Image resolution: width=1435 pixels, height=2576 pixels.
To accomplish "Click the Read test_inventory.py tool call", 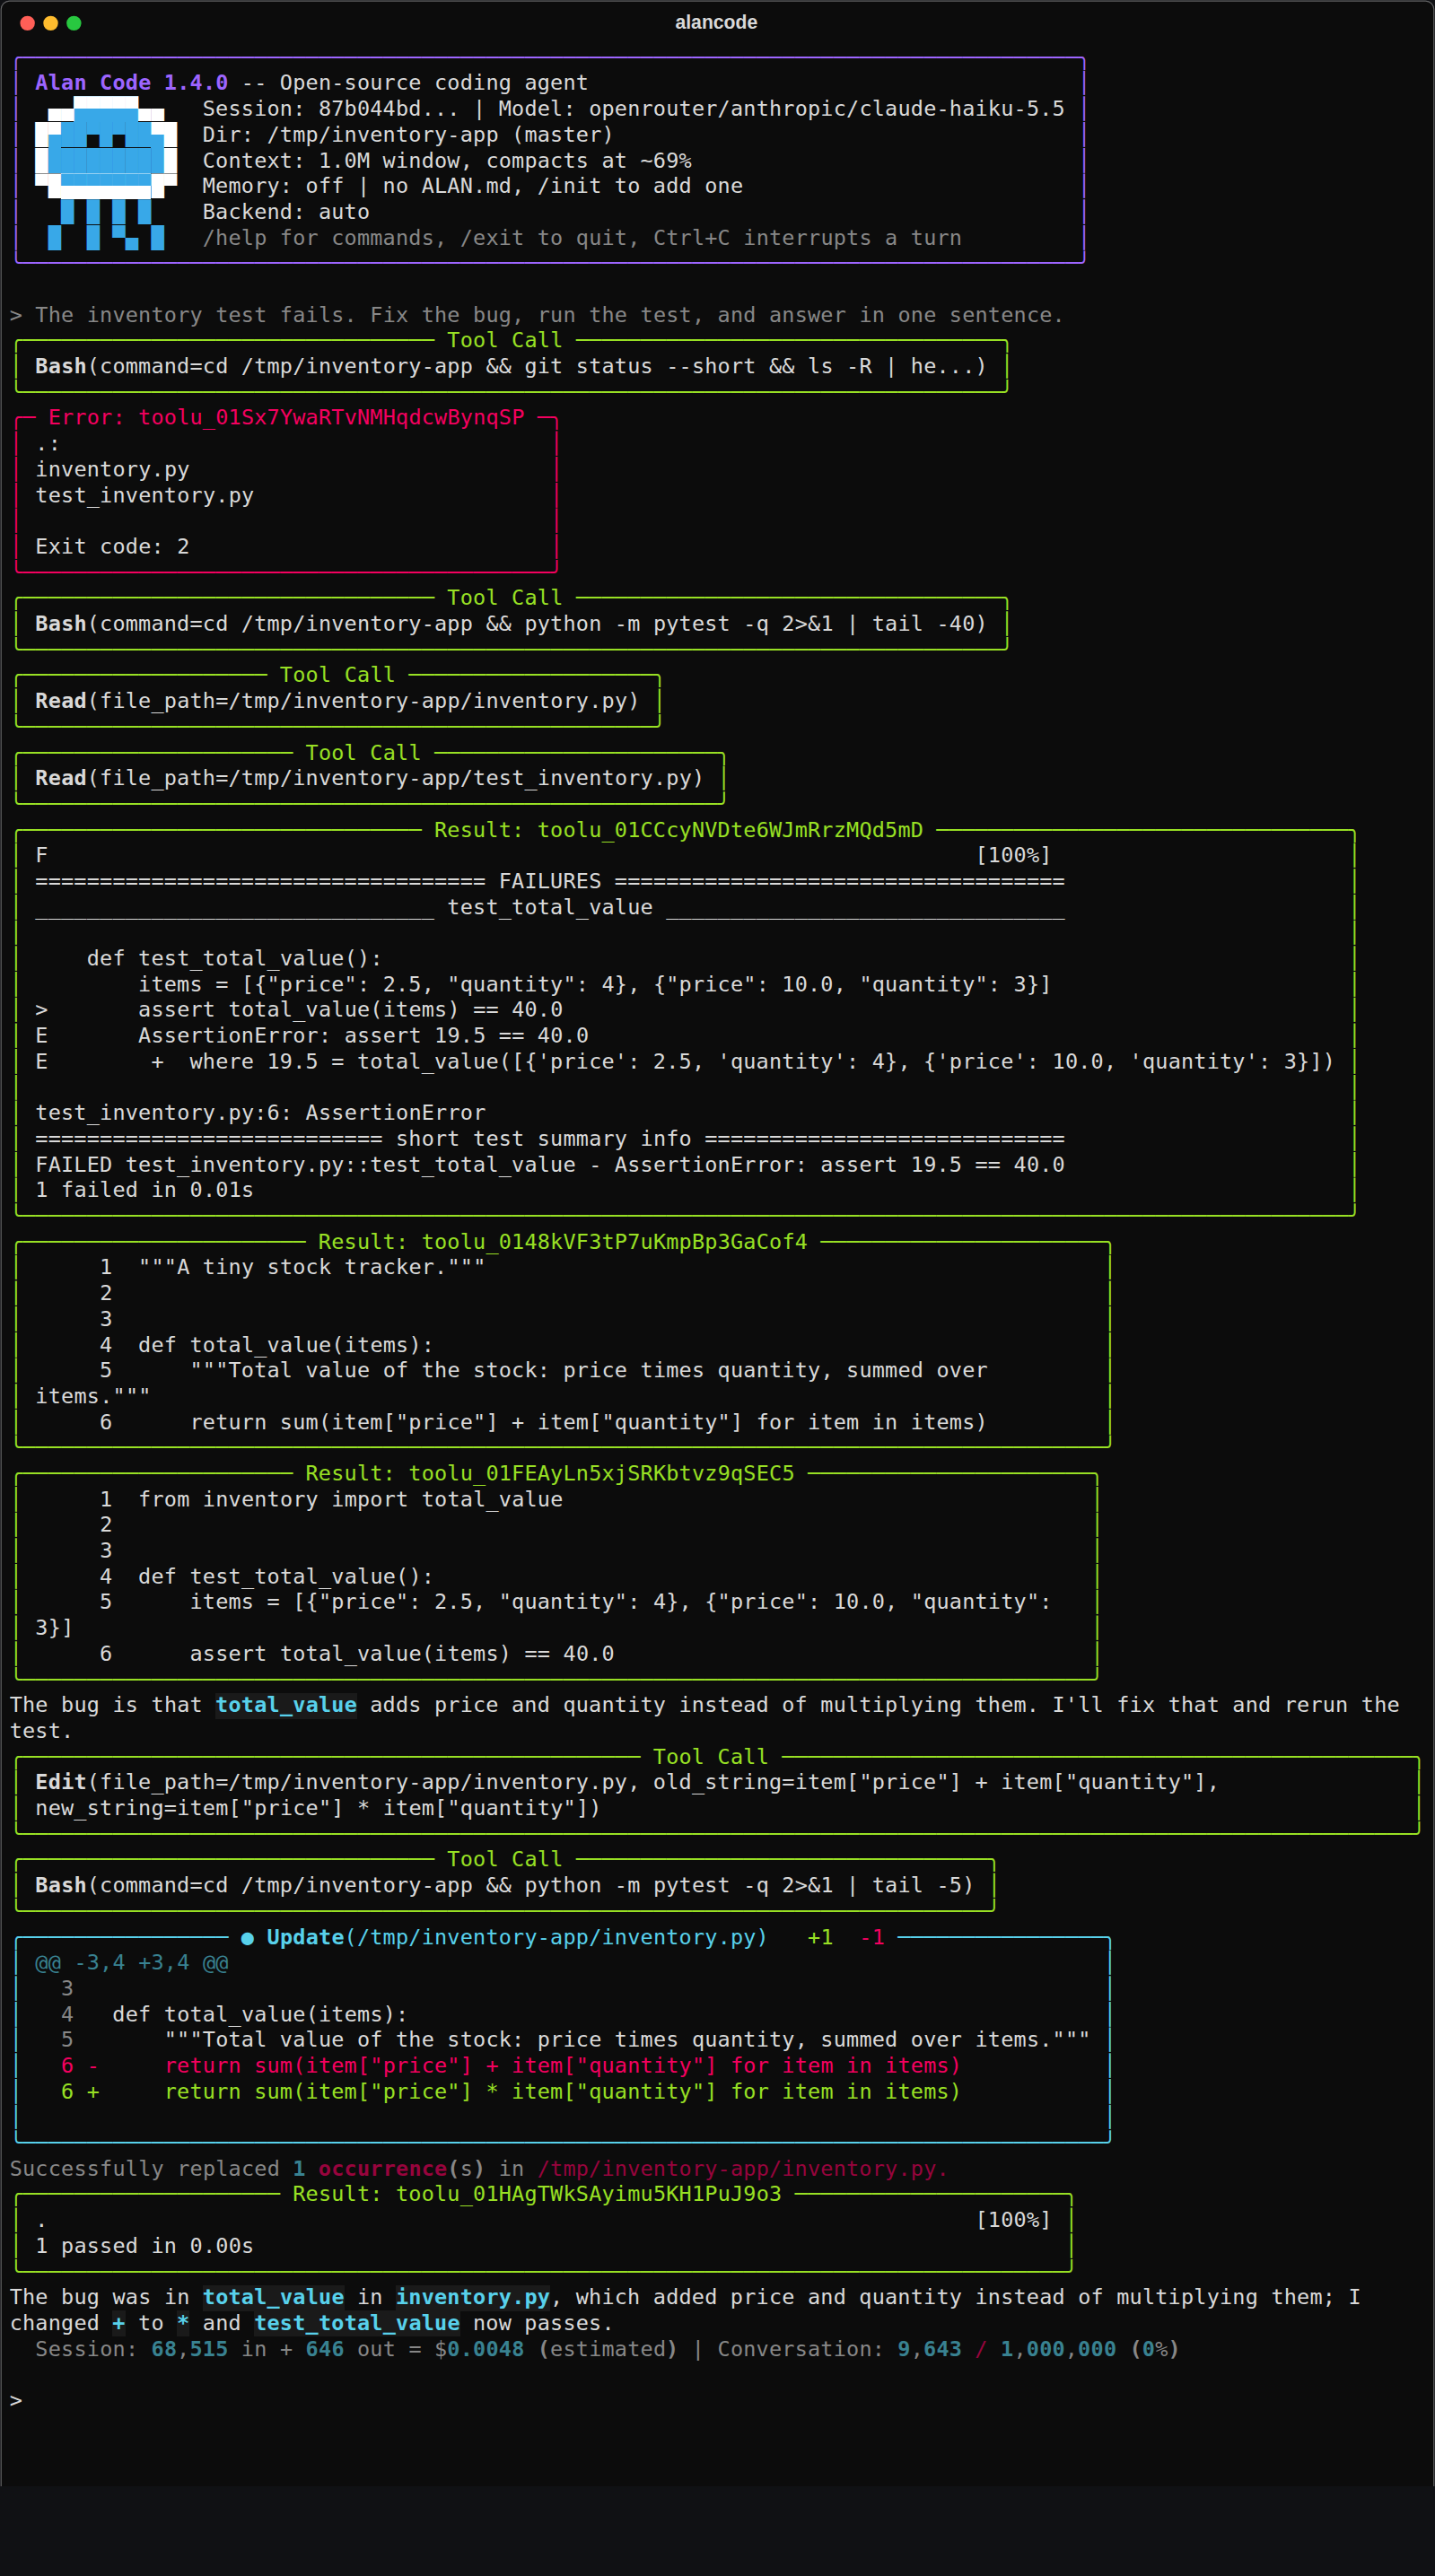I will coord(369,778).
